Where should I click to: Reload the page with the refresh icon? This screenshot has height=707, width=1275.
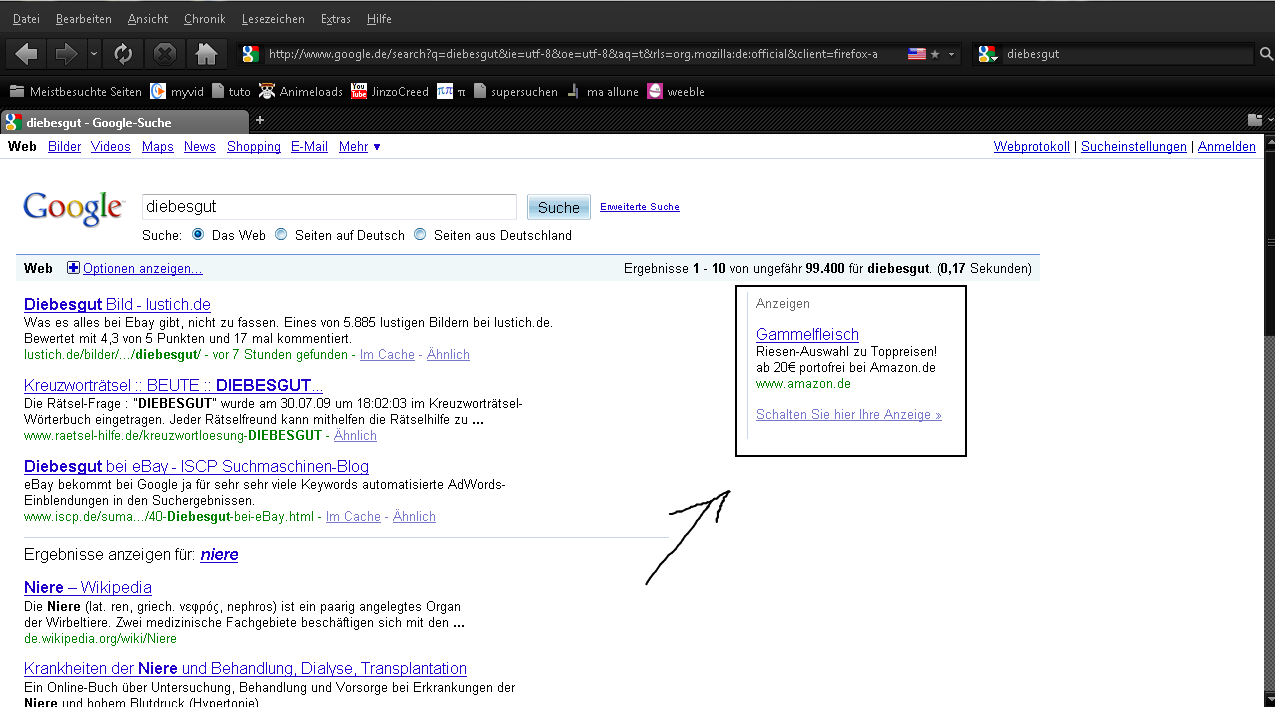coord(122,53)
